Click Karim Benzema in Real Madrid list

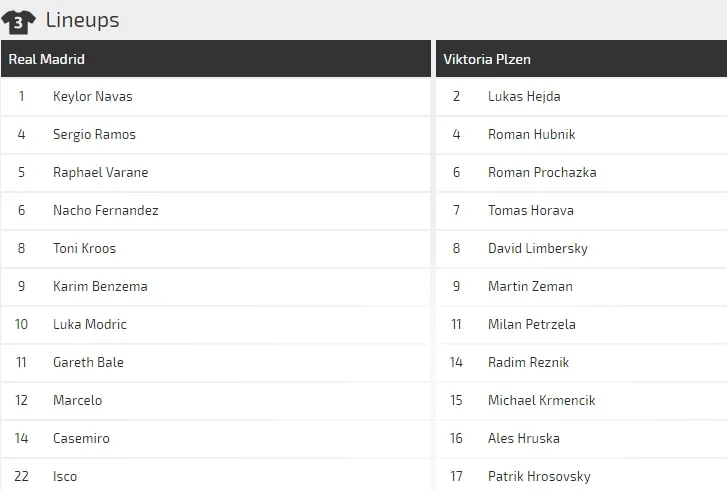(x=100, y=287)
